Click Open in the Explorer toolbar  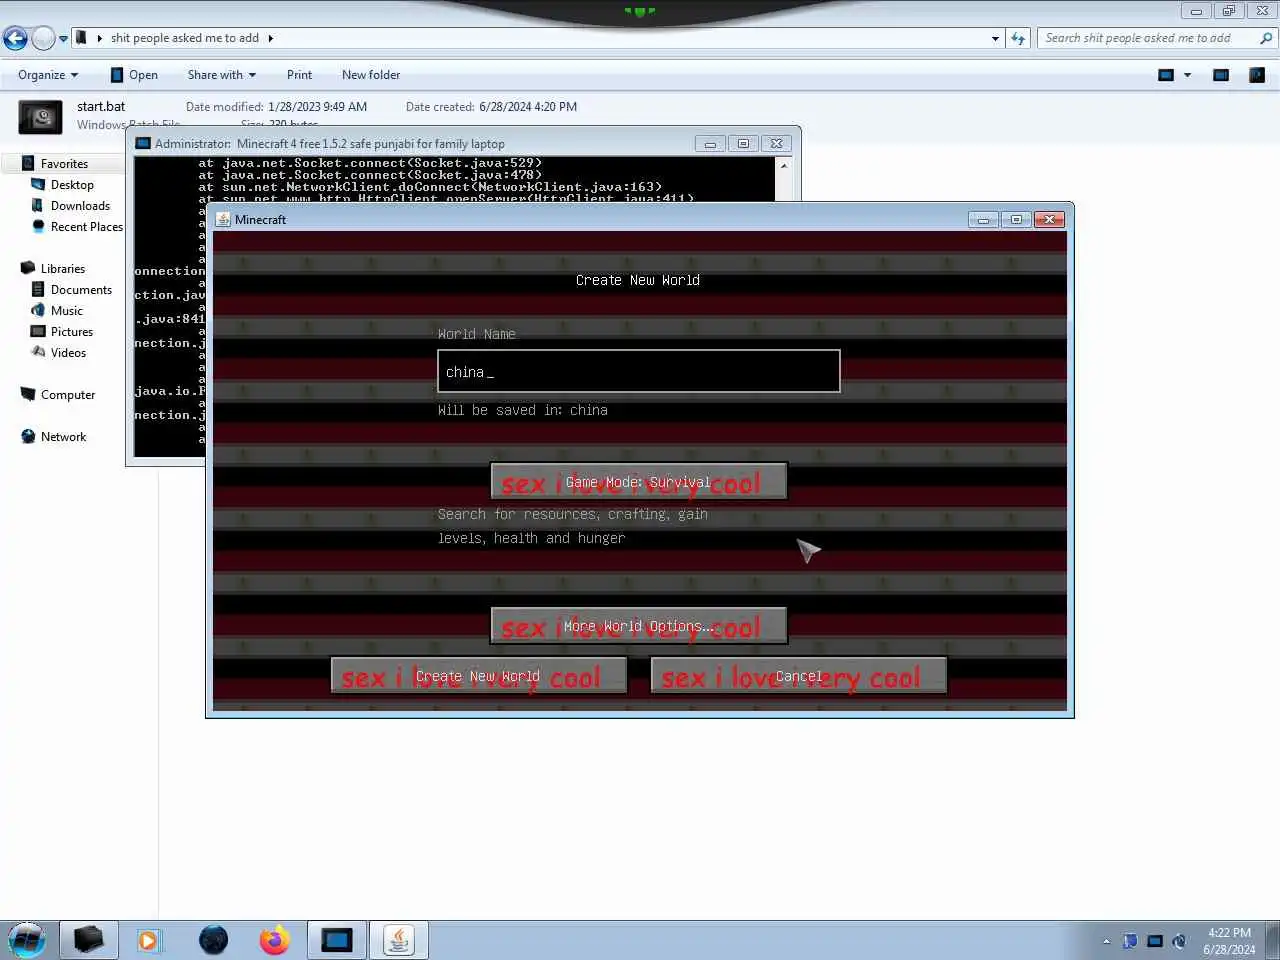(134, 75)
